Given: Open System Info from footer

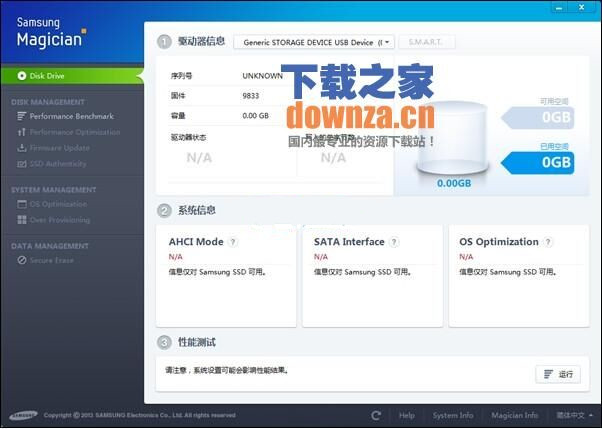Looking at the screenshot, I should click(x=453, y=415).
